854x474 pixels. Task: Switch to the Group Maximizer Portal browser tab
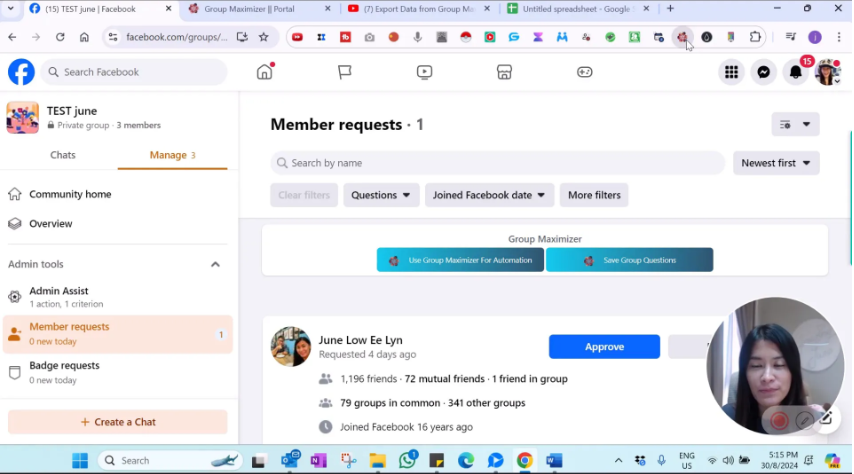260,9
